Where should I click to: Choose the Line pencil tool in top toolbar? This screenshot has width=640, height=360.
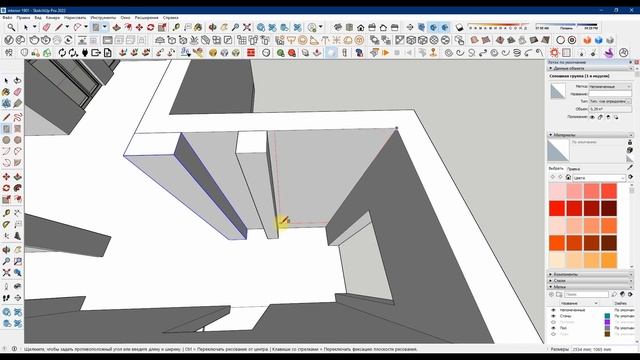[59, 27]
